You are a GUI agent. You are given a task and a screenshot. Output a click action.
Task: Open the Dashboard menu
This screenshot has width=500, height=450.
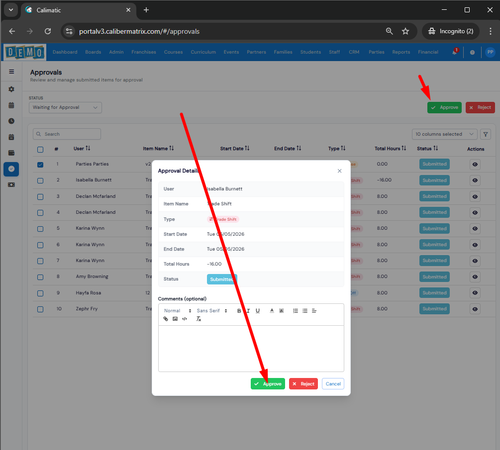pos(65,52)
